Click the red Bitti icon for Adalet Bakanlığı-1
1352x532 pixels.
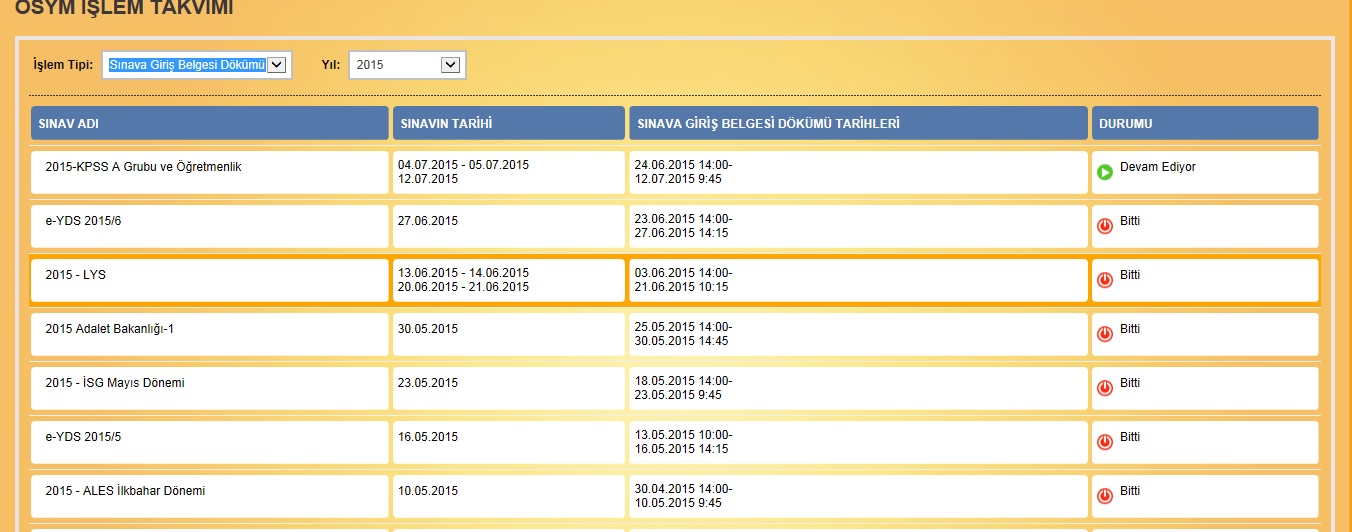(x=1105, y=335)
